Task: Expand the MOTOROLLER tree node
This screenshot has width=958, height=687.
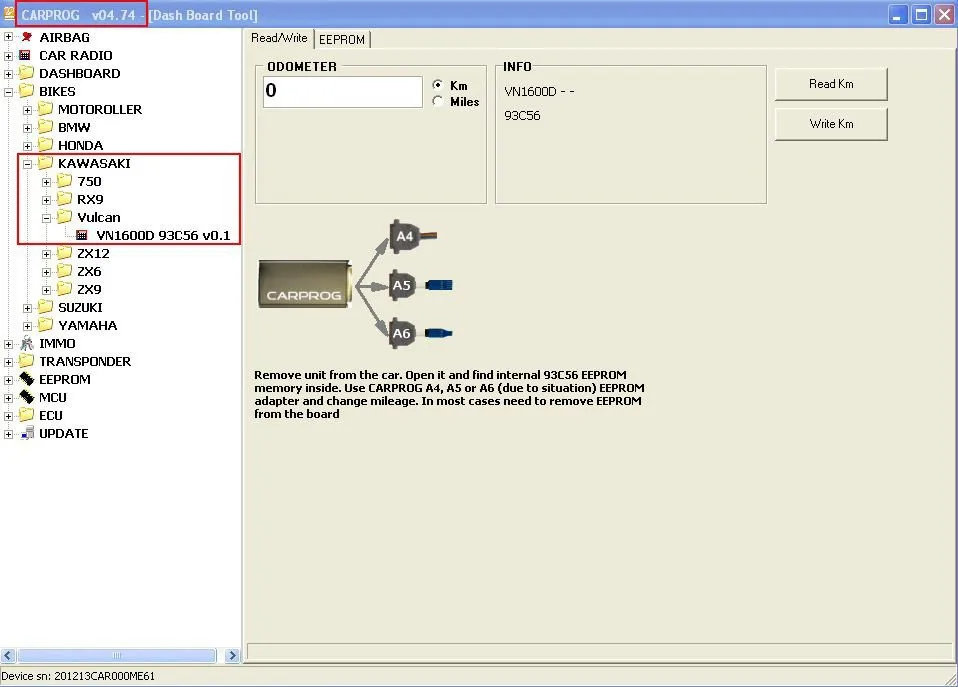Action: [27, 110]
